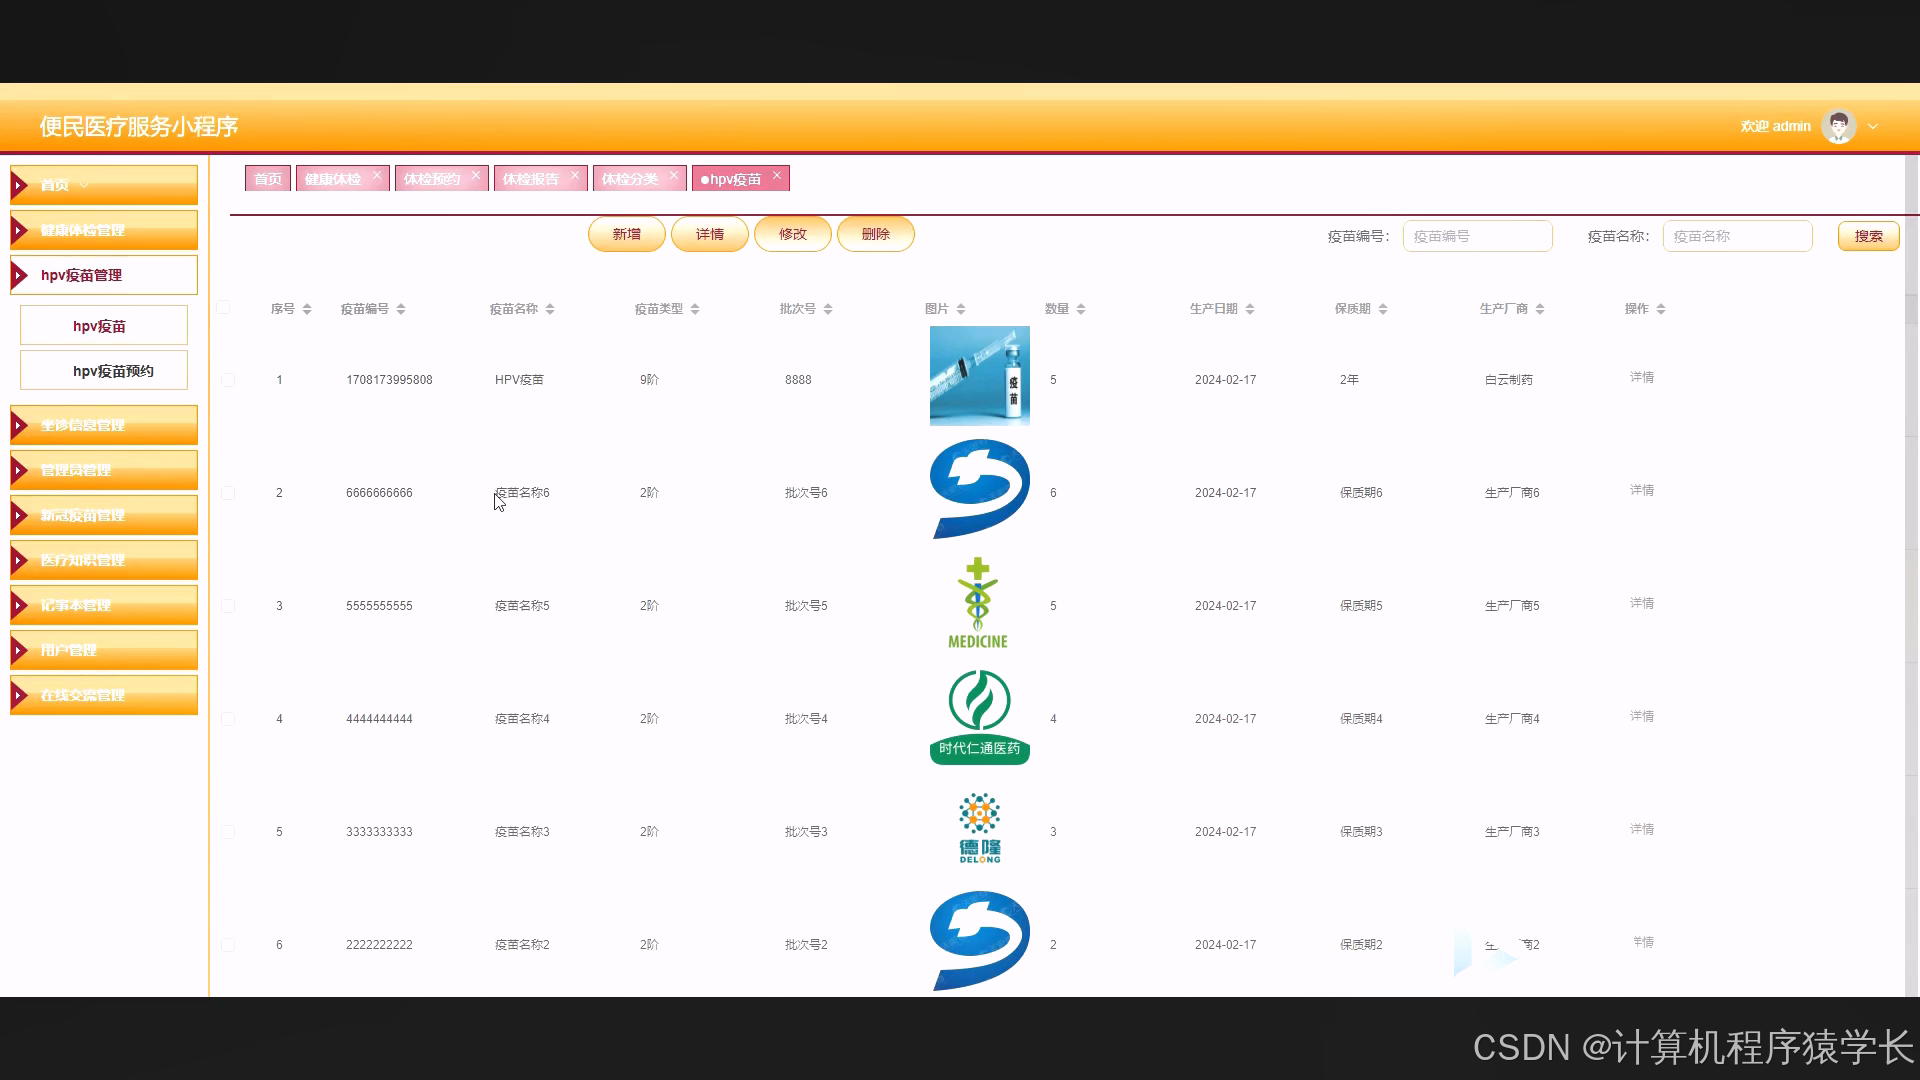Sort table by 操作 column arrows
Screen dimensions: 1920x1080
tap(1661, 309)
